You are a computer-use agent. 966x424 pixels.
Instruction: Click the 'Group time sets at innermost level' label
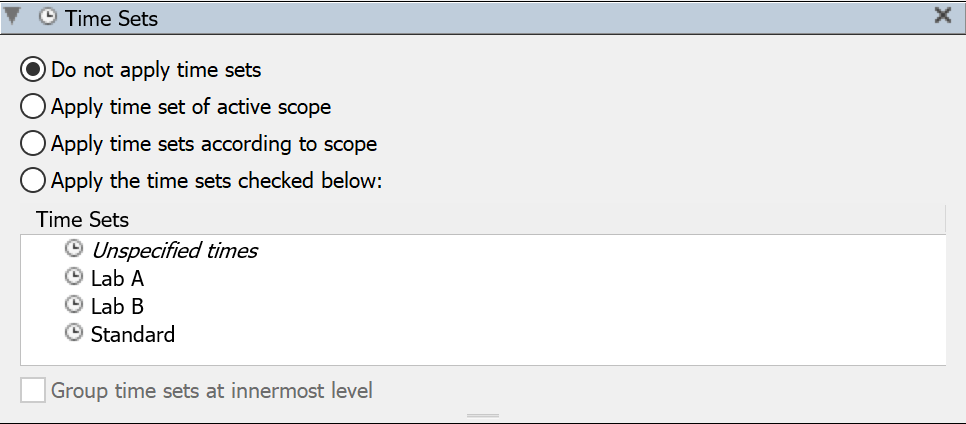click(212, 391)
